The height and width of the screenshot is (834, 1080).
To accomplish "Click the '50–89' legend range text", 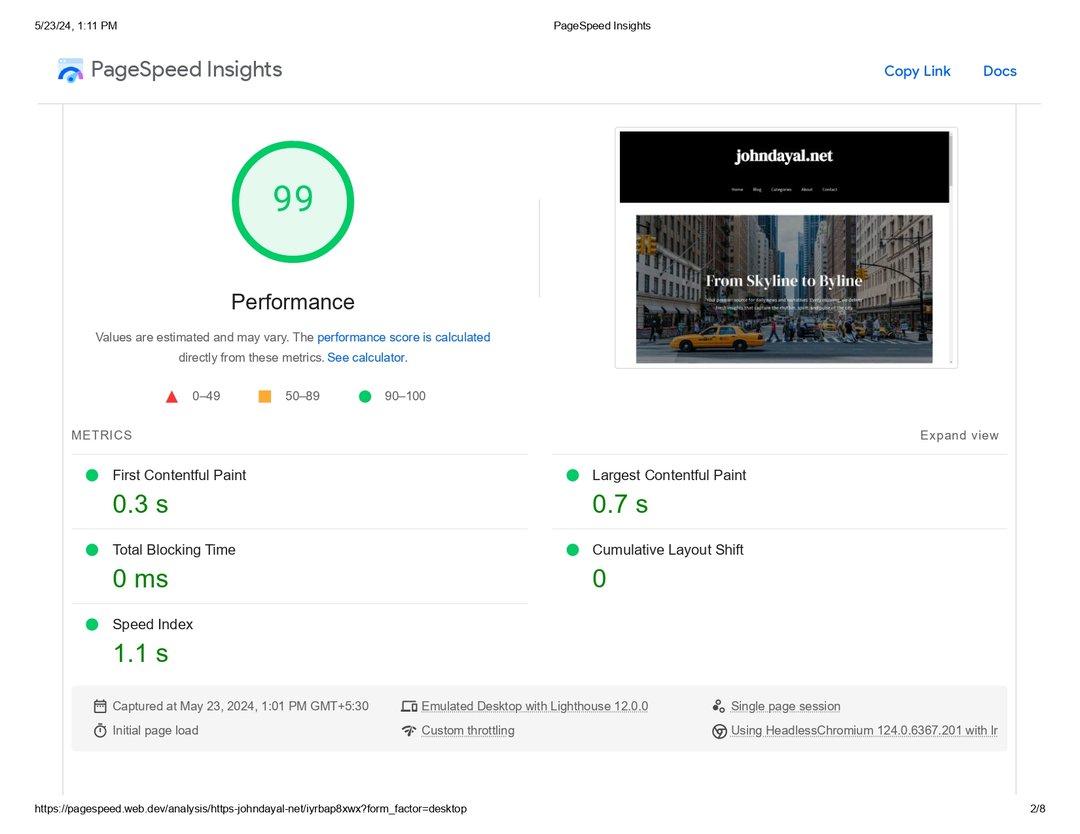I will (x=302, y=396).
